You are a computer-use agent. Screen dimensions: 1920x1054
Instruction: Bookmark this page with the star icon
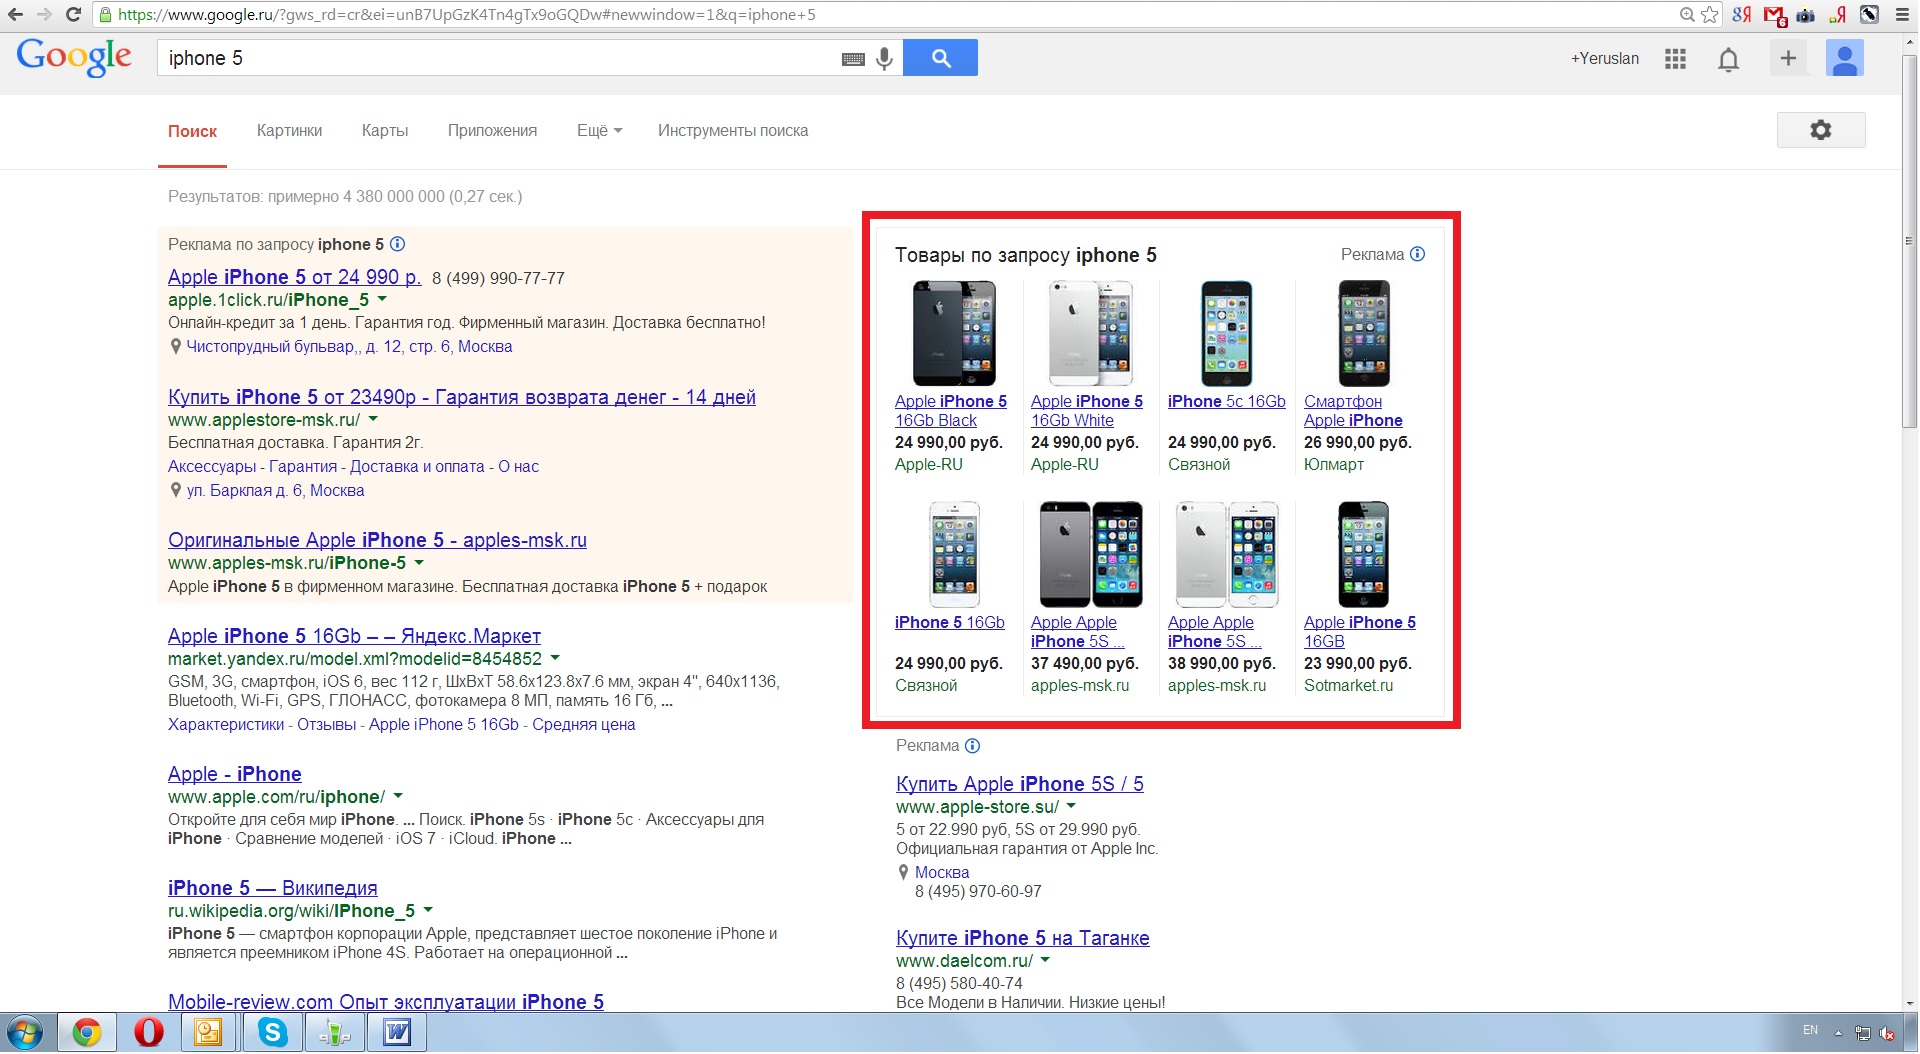(x=1710, y=15)
